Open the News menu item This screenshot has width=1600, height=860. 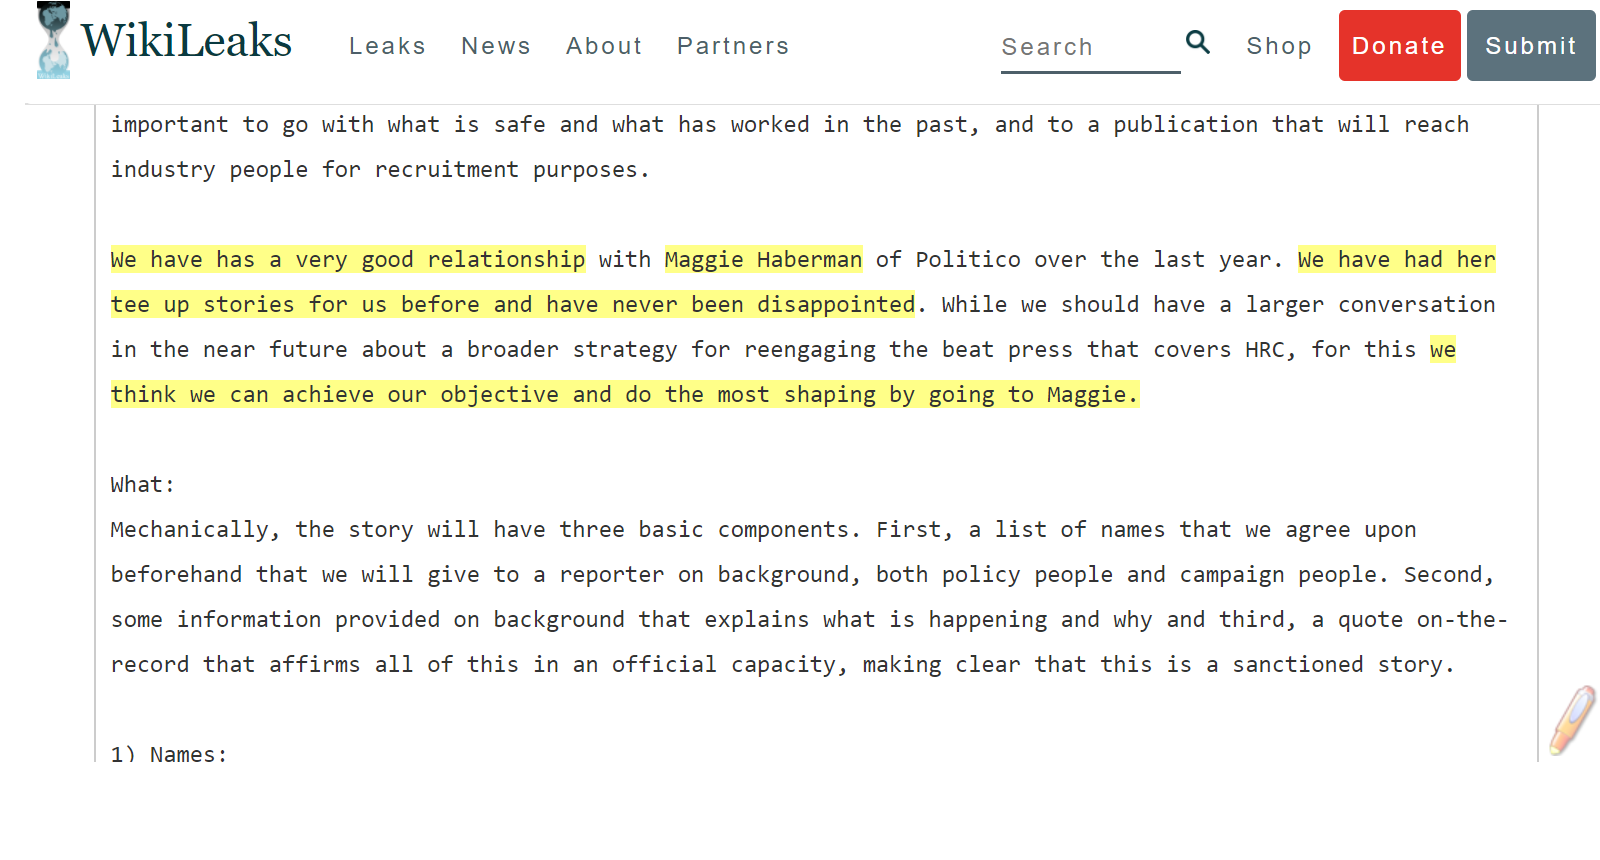[x=496, y=46]
